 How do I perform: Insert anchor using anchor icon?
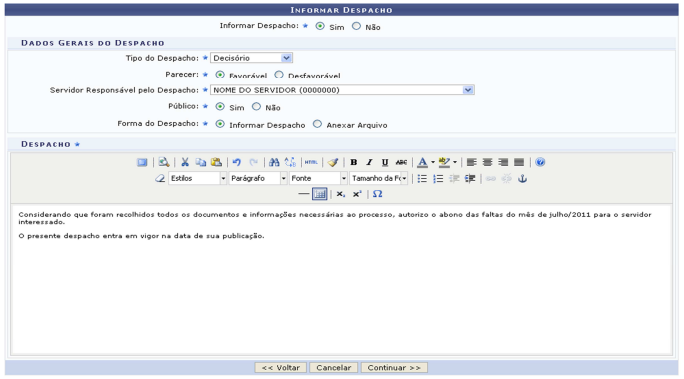522,178
